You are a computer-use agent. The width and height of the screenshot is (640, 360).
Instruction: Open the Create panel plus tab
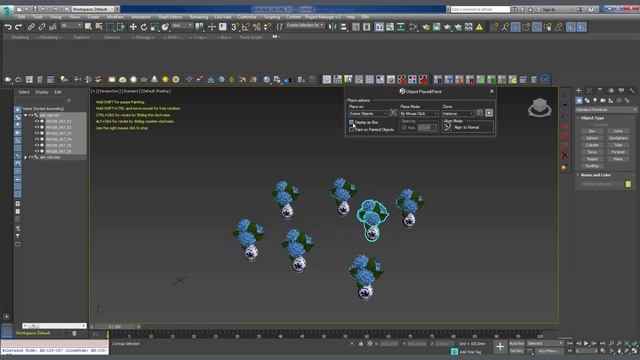point(578,91)
